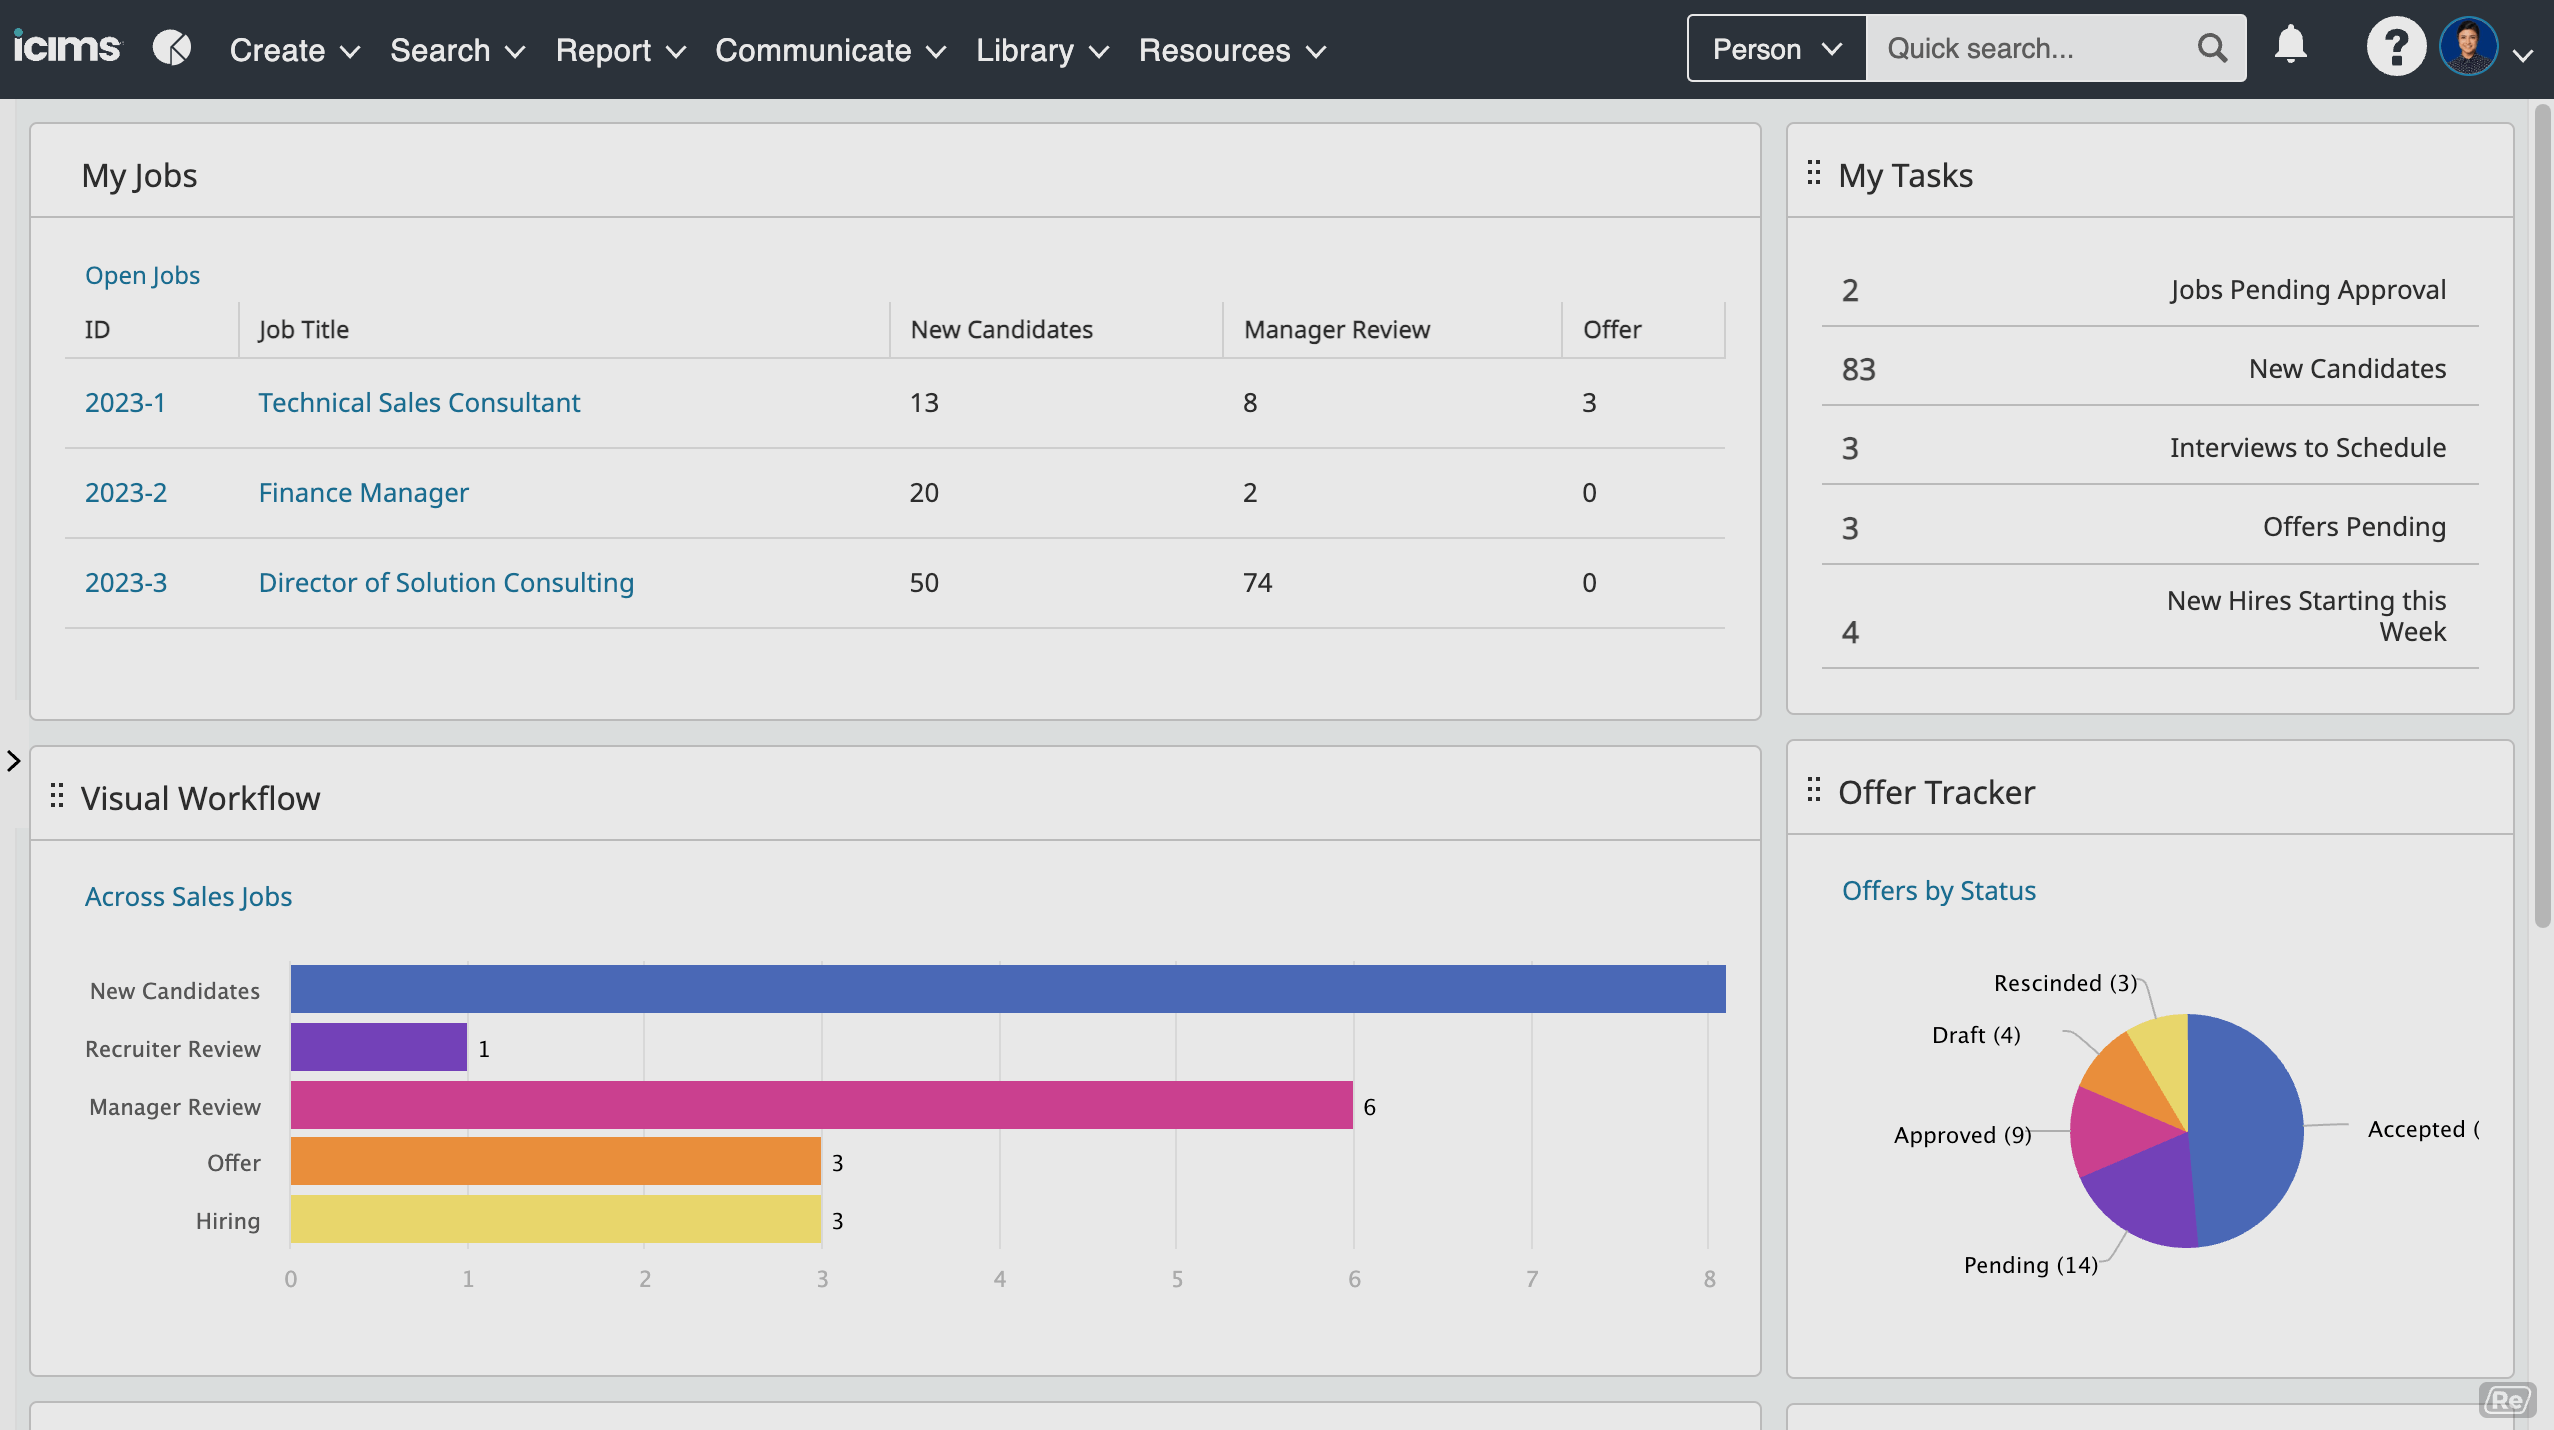
Task: Open the Communicate menu
Action: click(x=830, y=50)
